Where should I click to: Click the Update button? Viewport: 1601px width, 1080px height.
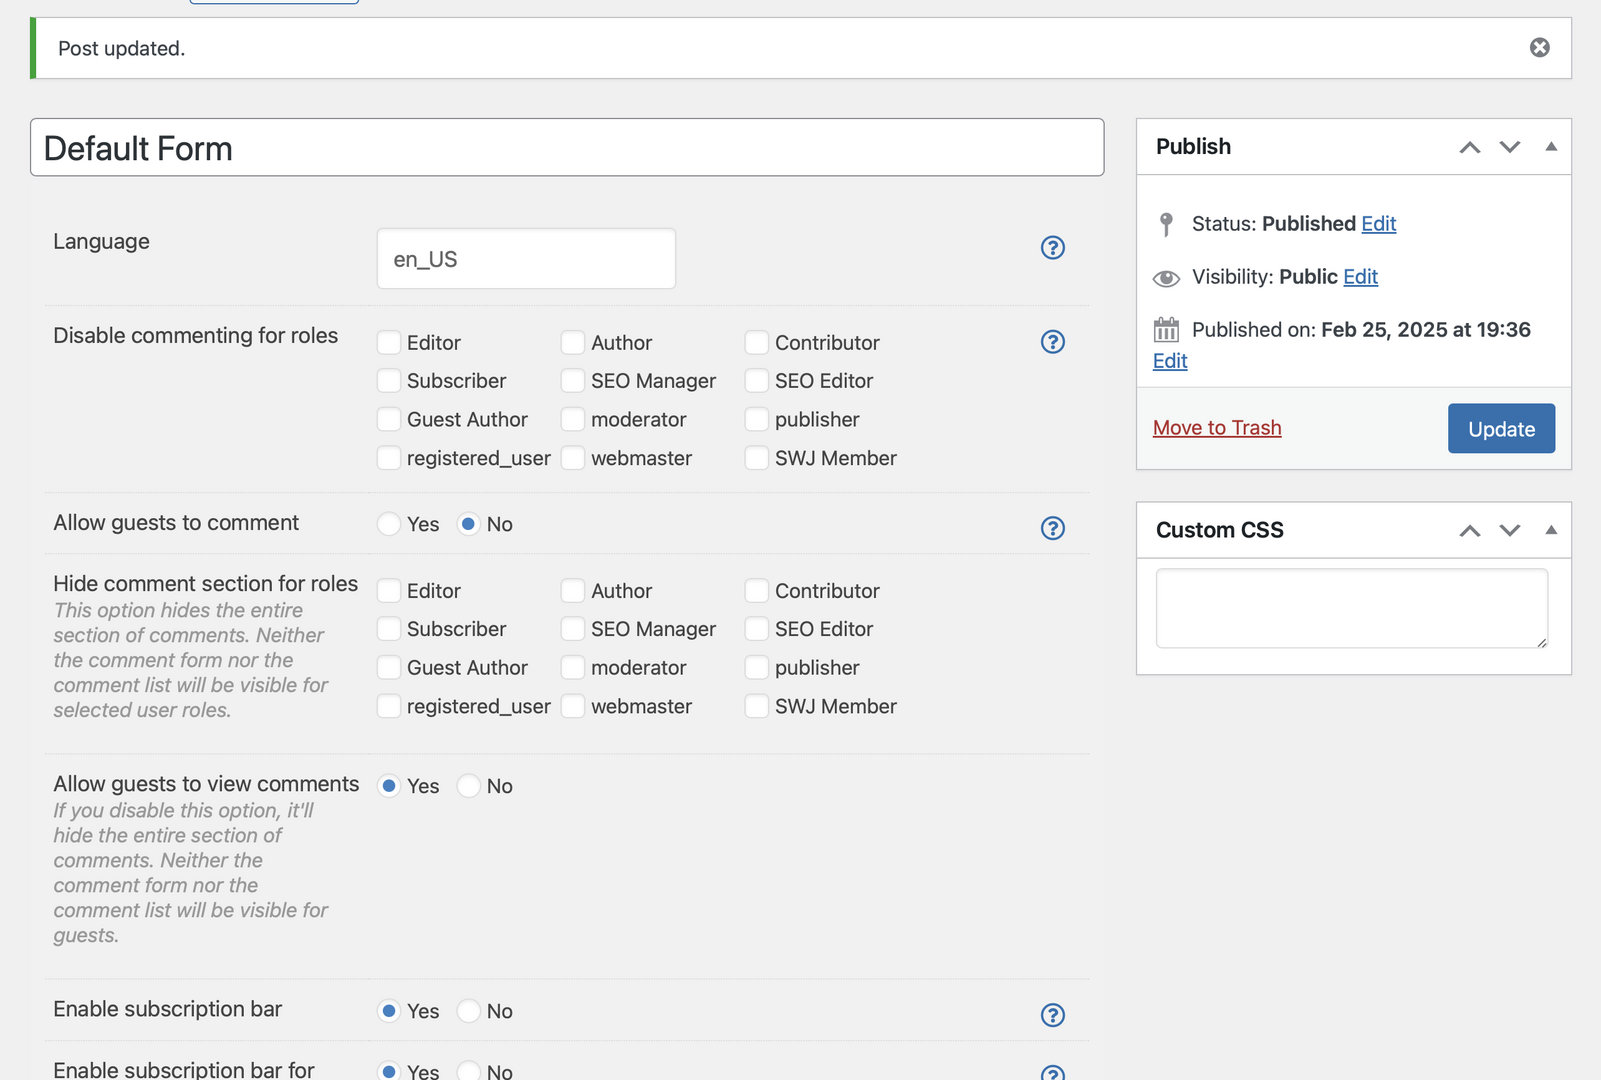pos(1501,429)
